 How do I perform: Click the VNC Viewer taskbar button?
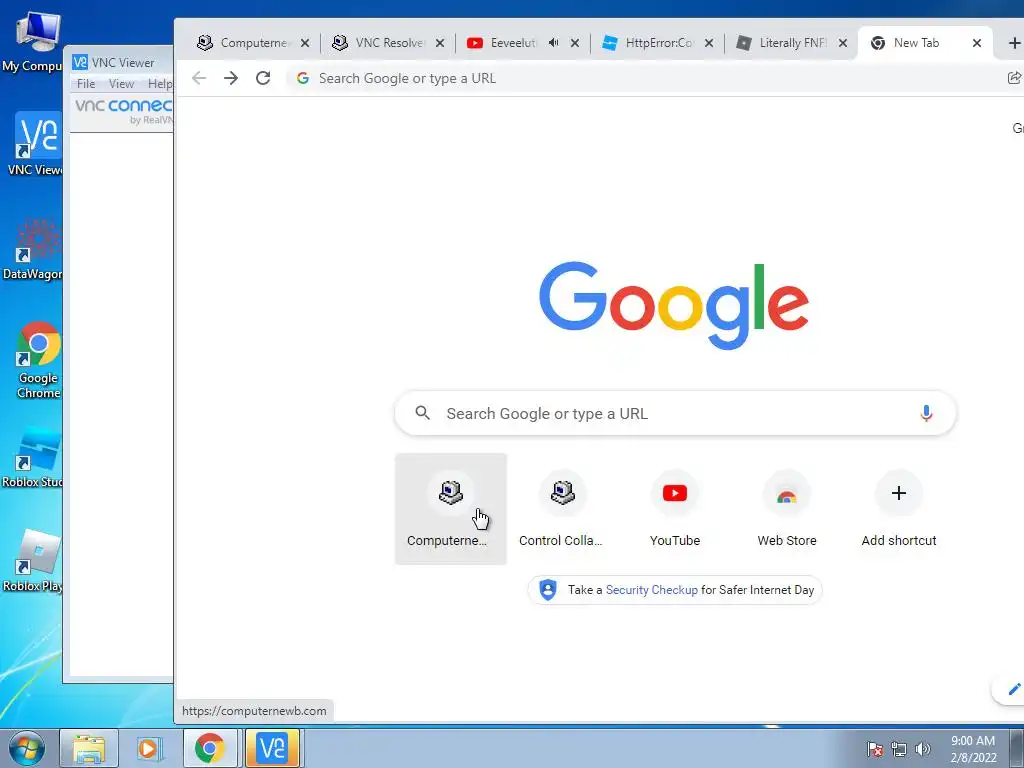[272, 749]
